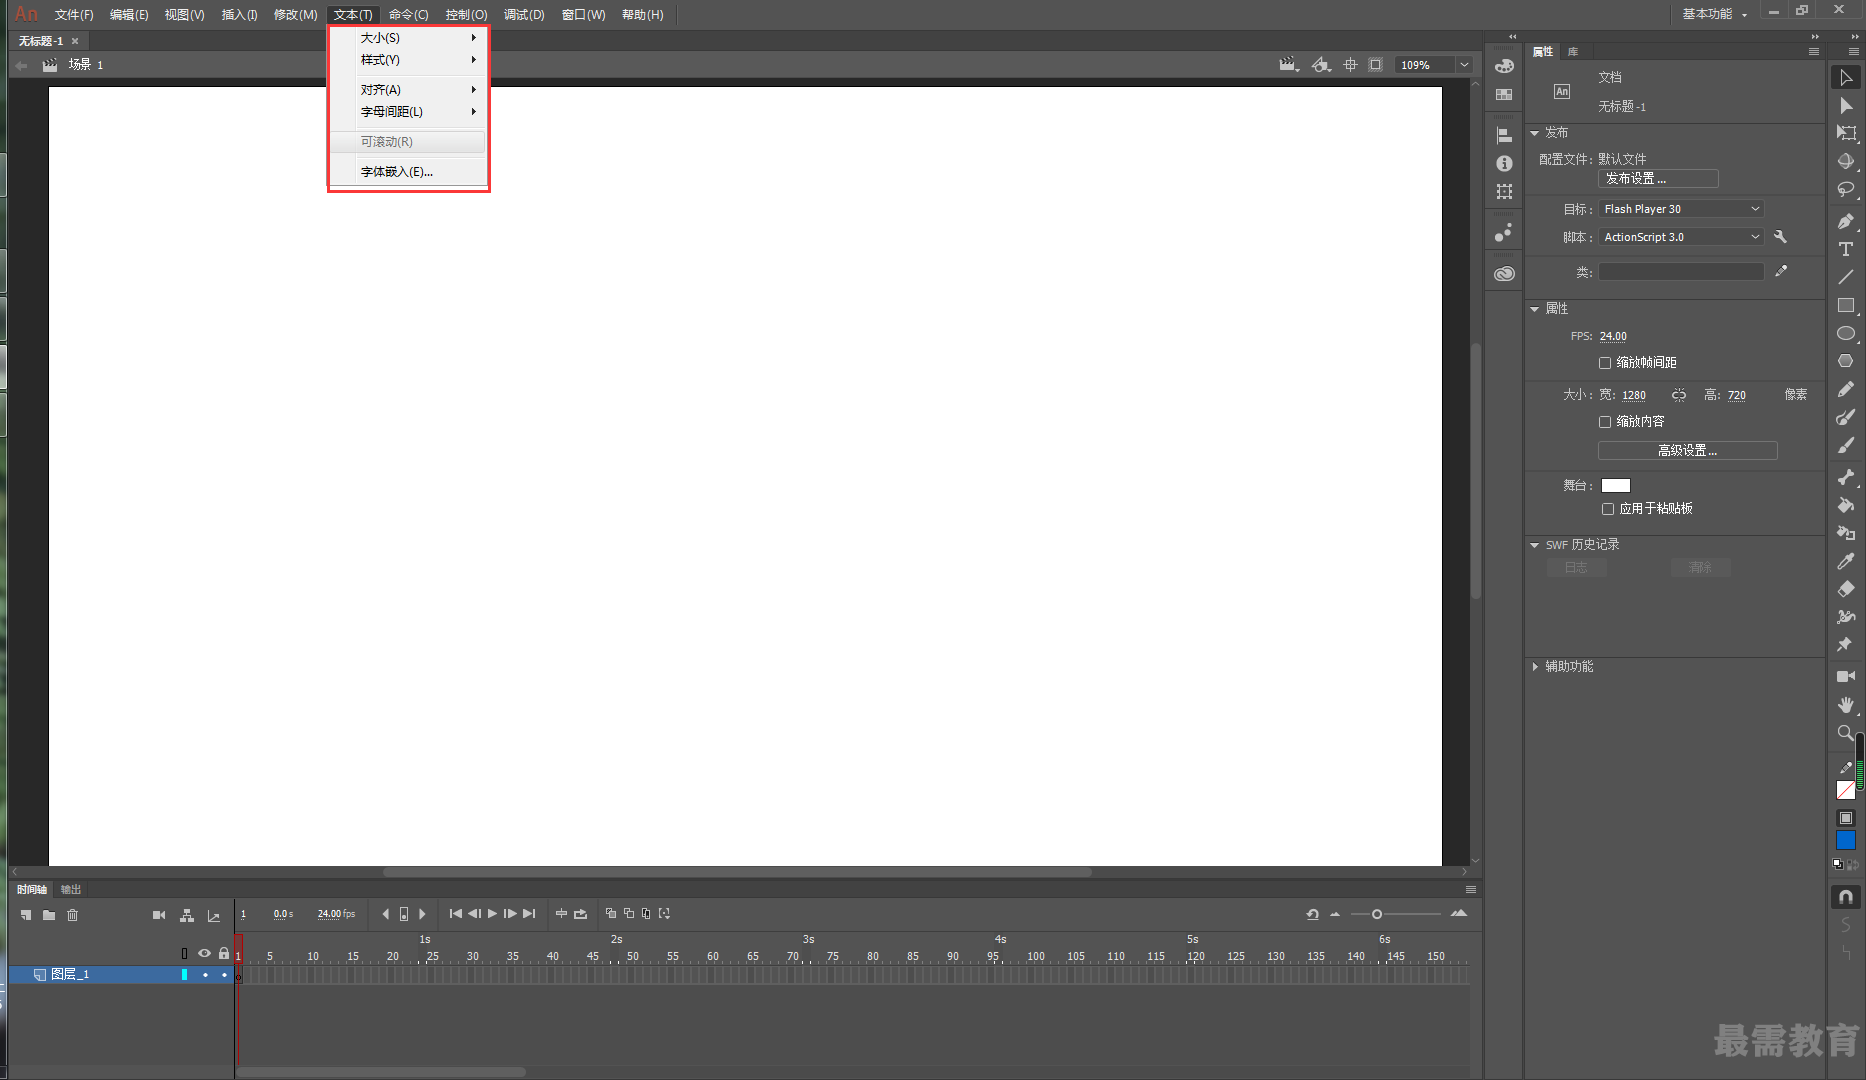Open the Info panel icon
The width and height of the screenshot is (1866, 1080).
(1504, 163)
